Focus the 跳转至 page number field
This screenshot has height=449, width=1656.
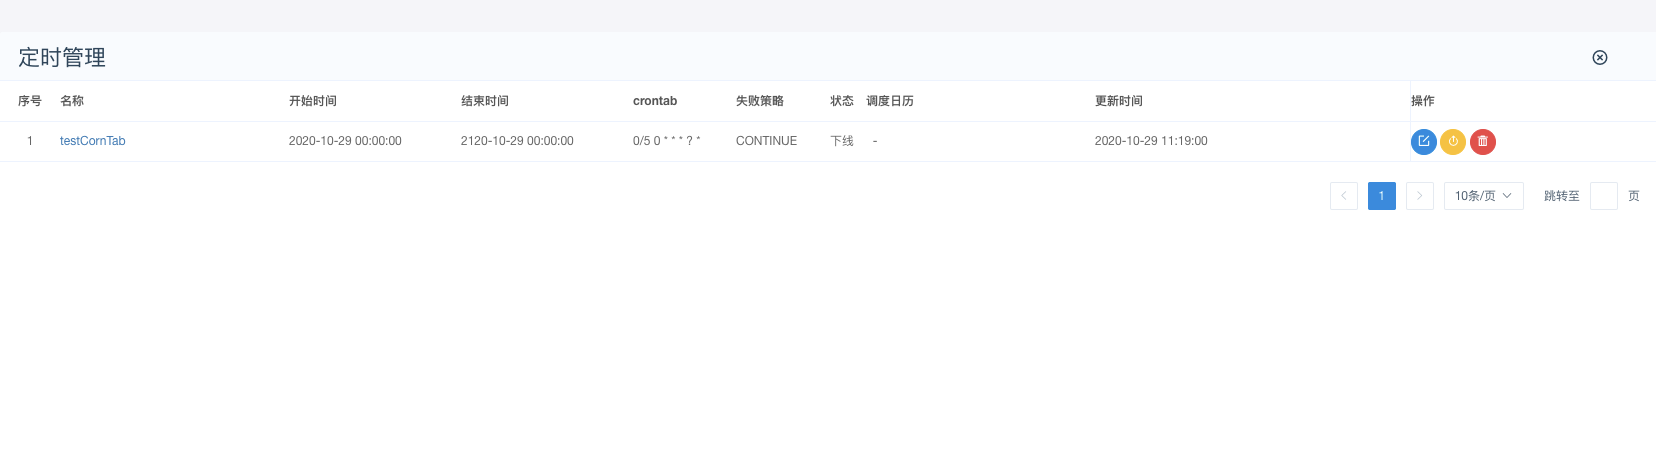click(1604, 196)
